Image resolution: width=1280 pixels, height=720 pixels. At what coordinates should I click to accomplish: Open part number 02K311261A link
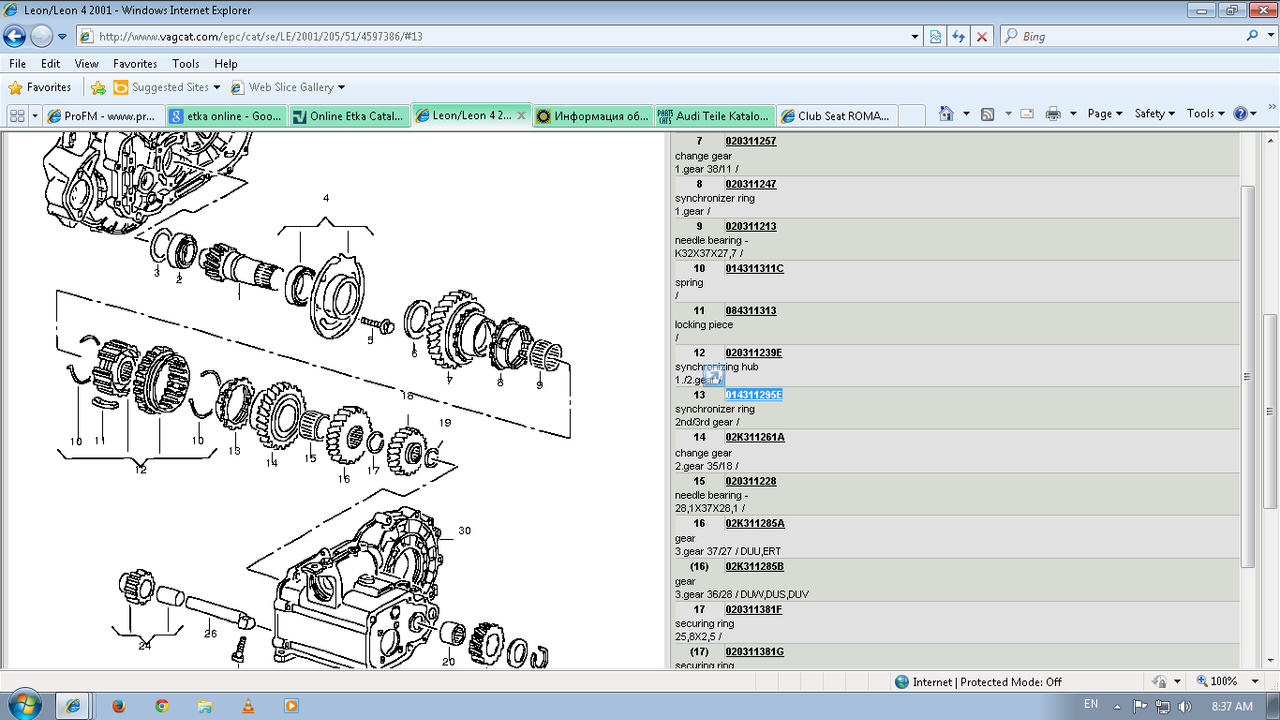point(755,437)
